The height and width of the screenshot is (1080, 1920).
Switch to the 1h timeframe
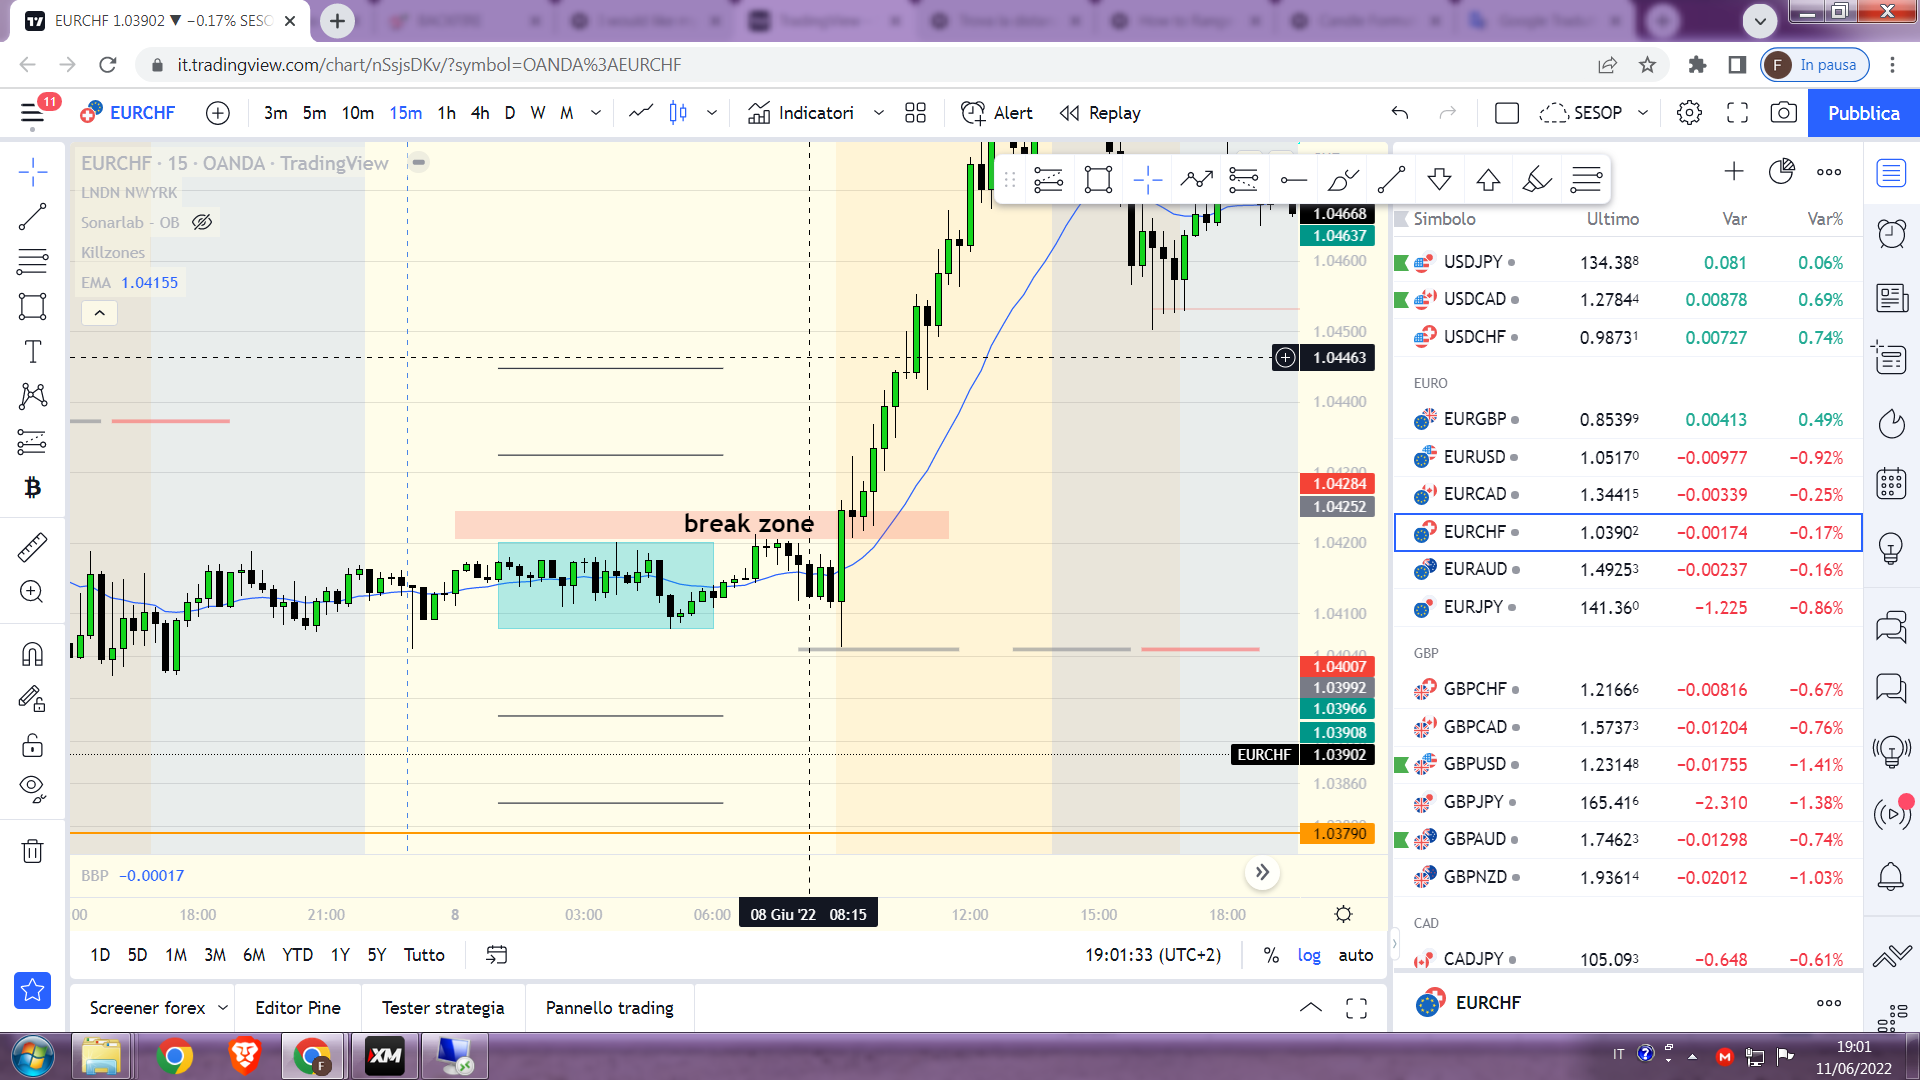pyautogui.click(x=447, y=113)
